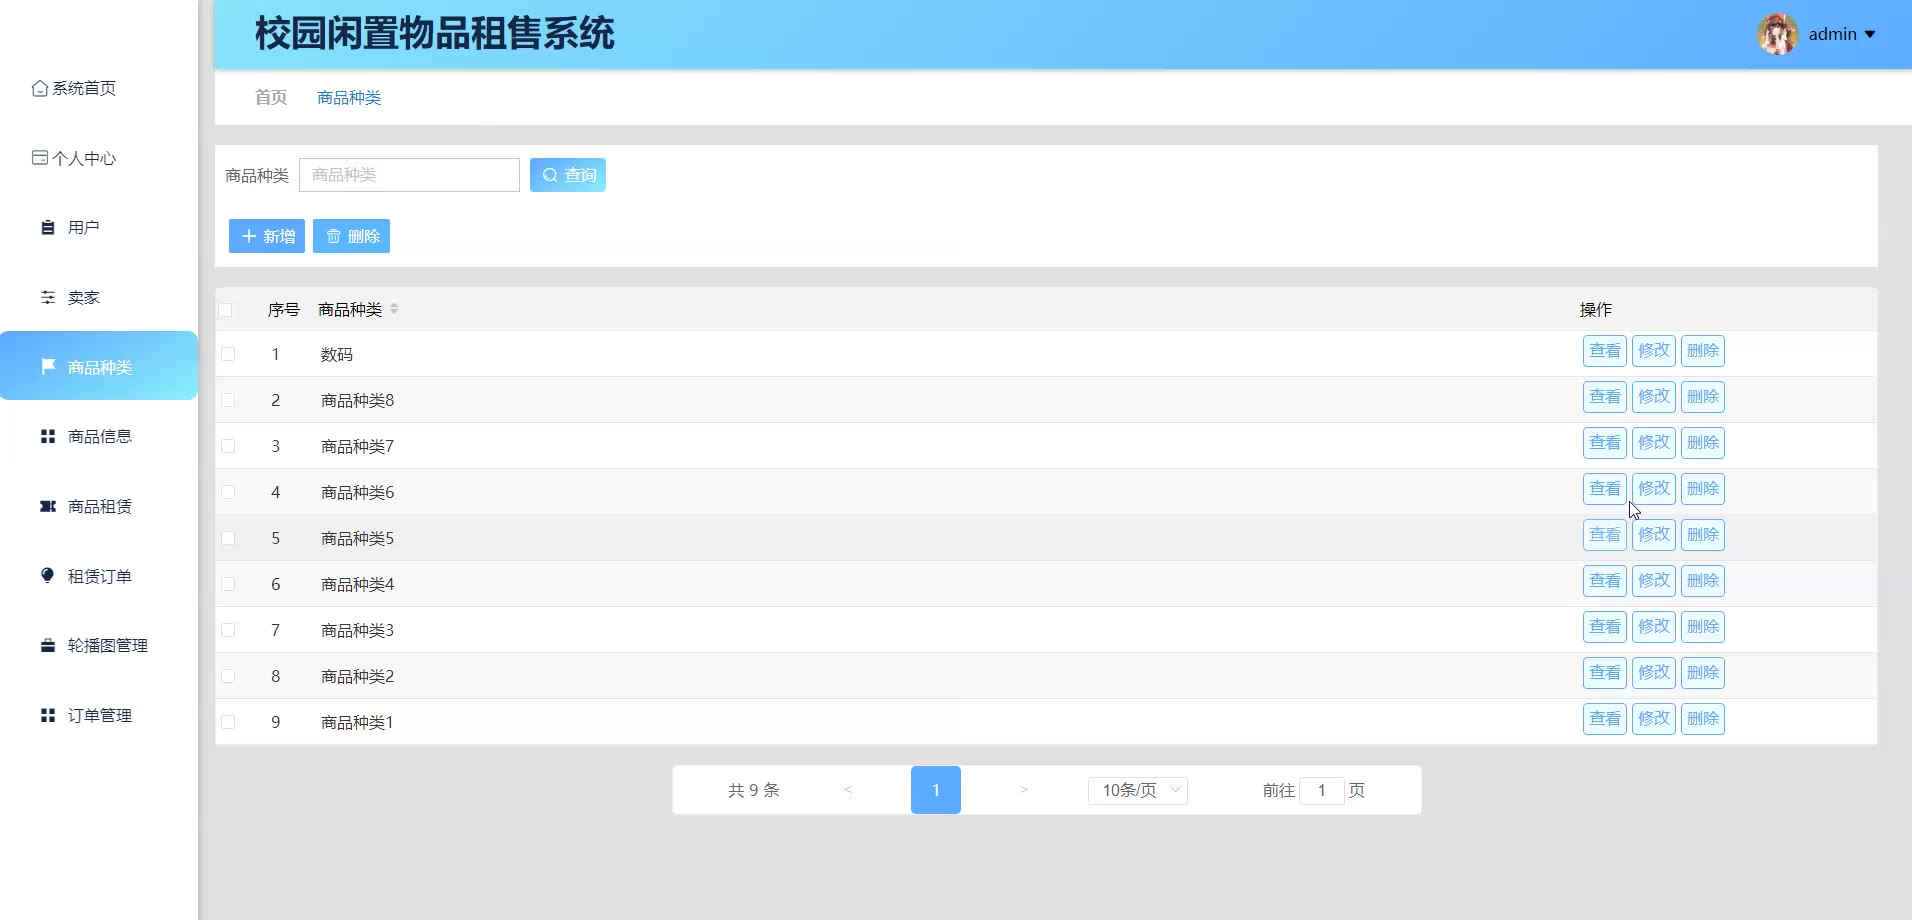Click the 校园闲置物品租赁系统 title

(435, 34)
